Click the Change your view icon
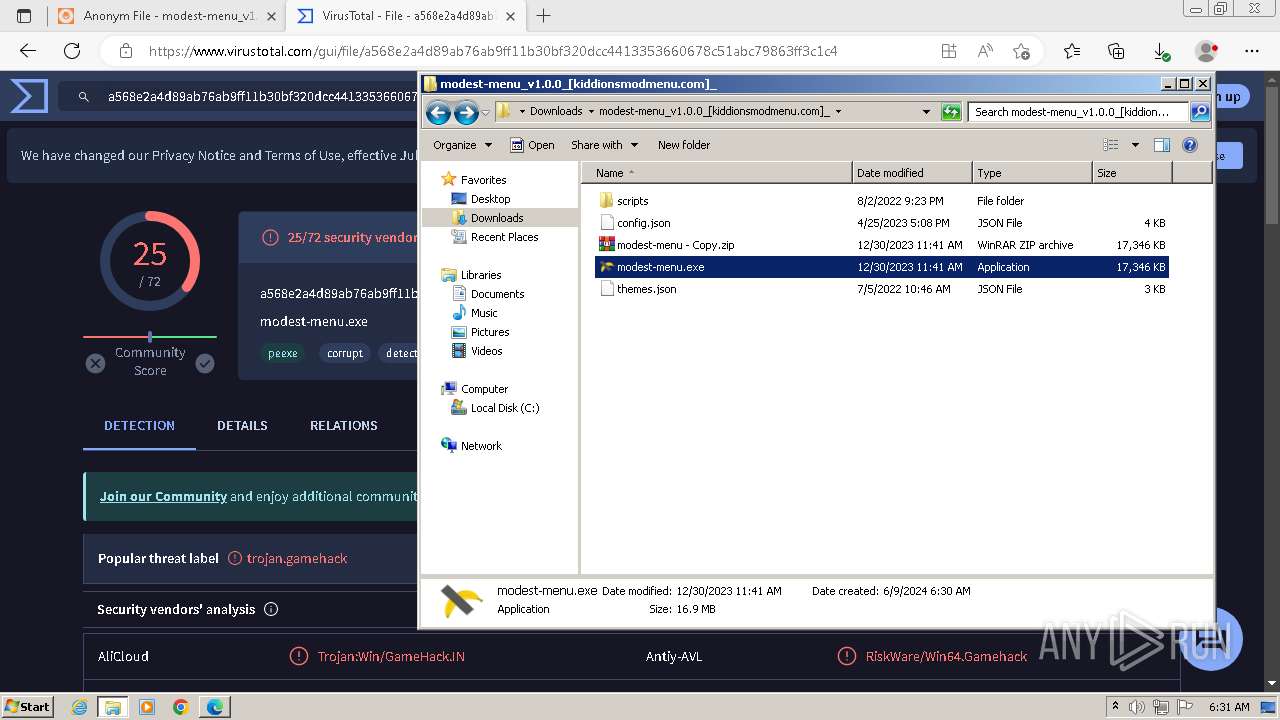The width and height of the screenshot is (1280, 720). tap(1111, 145)
